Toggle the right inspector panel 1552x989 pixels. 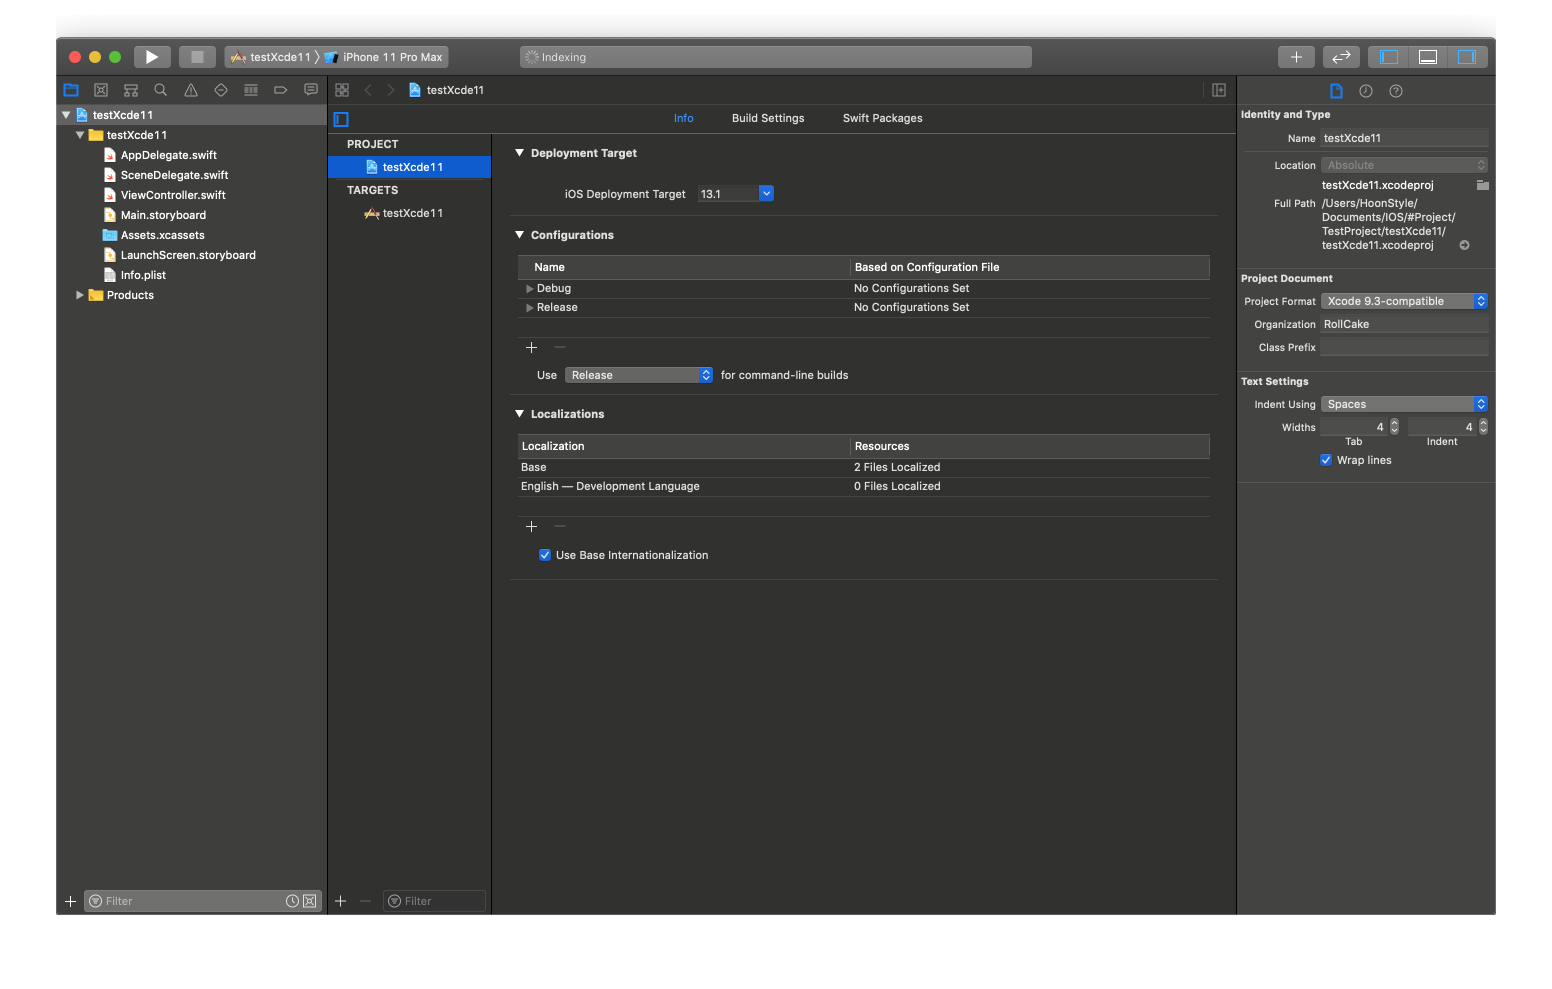click(x=1467, y=57)
